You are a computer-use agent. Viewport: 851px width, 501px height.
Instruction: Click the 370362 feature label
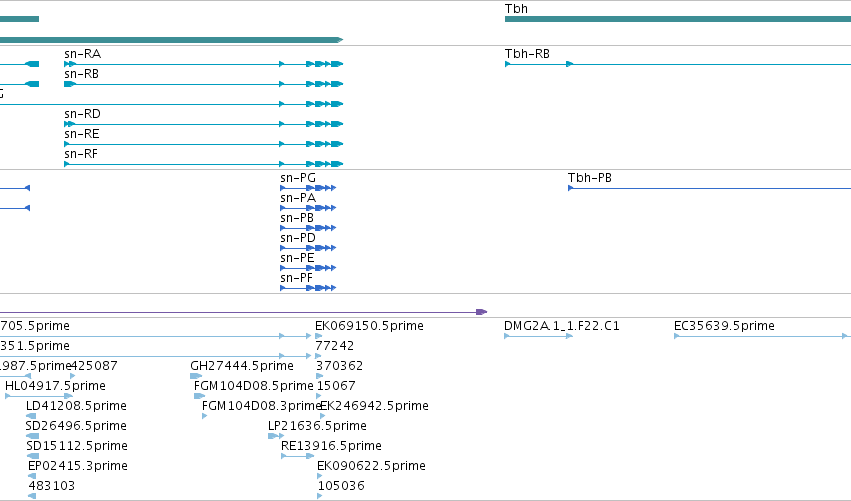[x=339, y=366]
